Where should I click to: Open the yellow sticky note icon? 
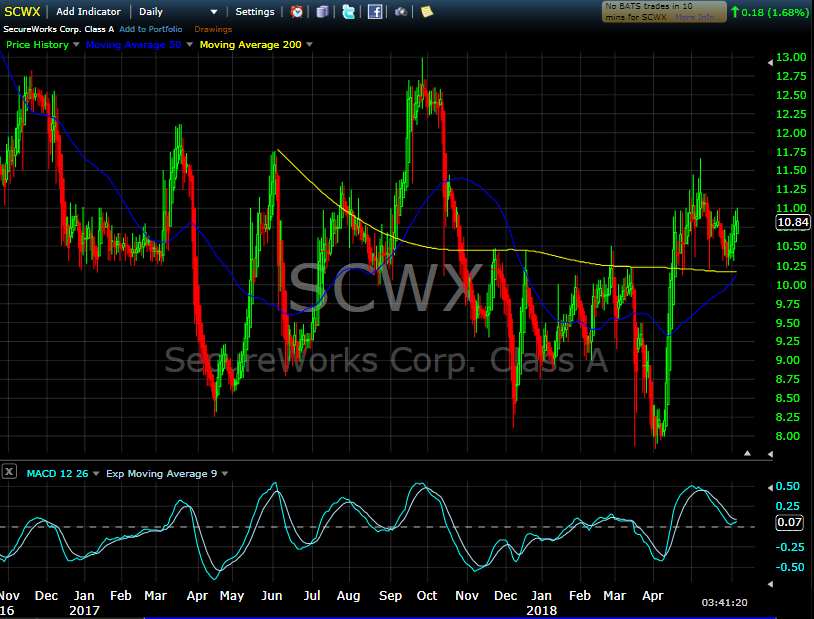click(427, 11)
